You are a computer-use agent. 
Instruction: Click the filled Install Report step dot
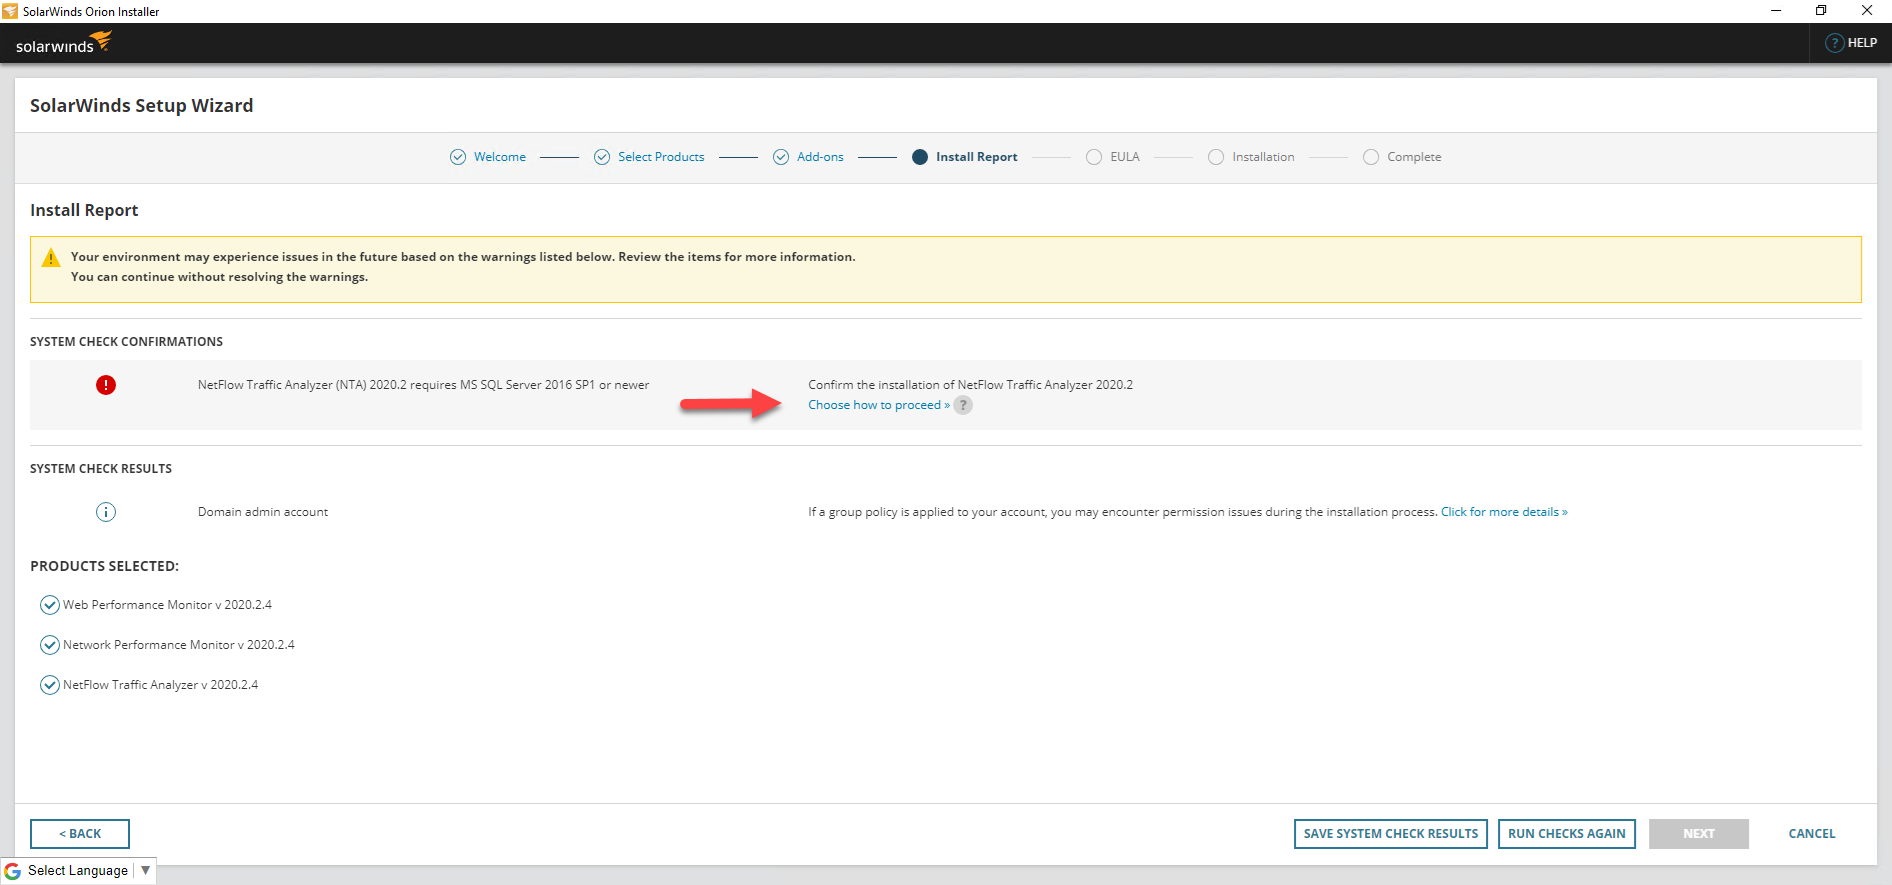pos(920,157)
